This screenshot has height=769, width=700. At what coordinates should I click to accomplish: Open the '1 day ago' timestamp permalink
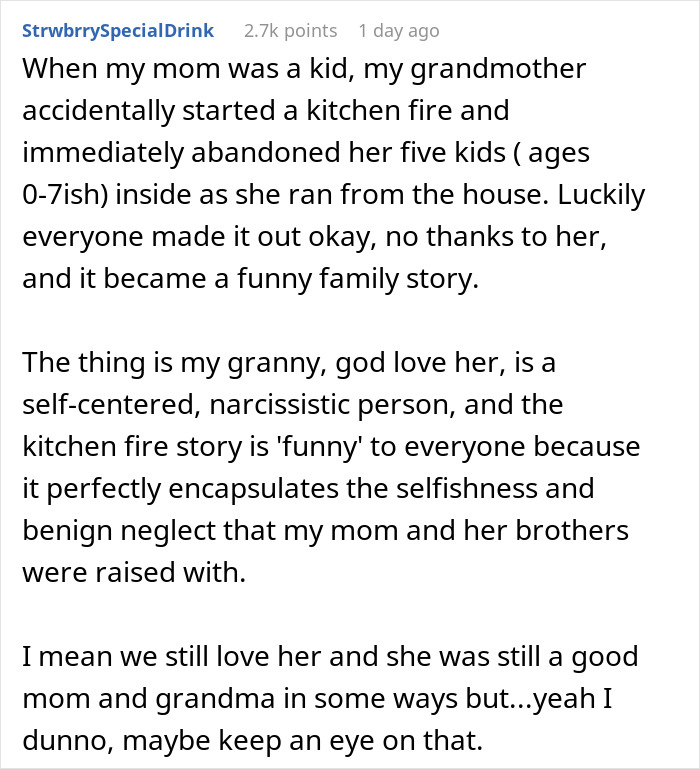(x=399, y=31)
